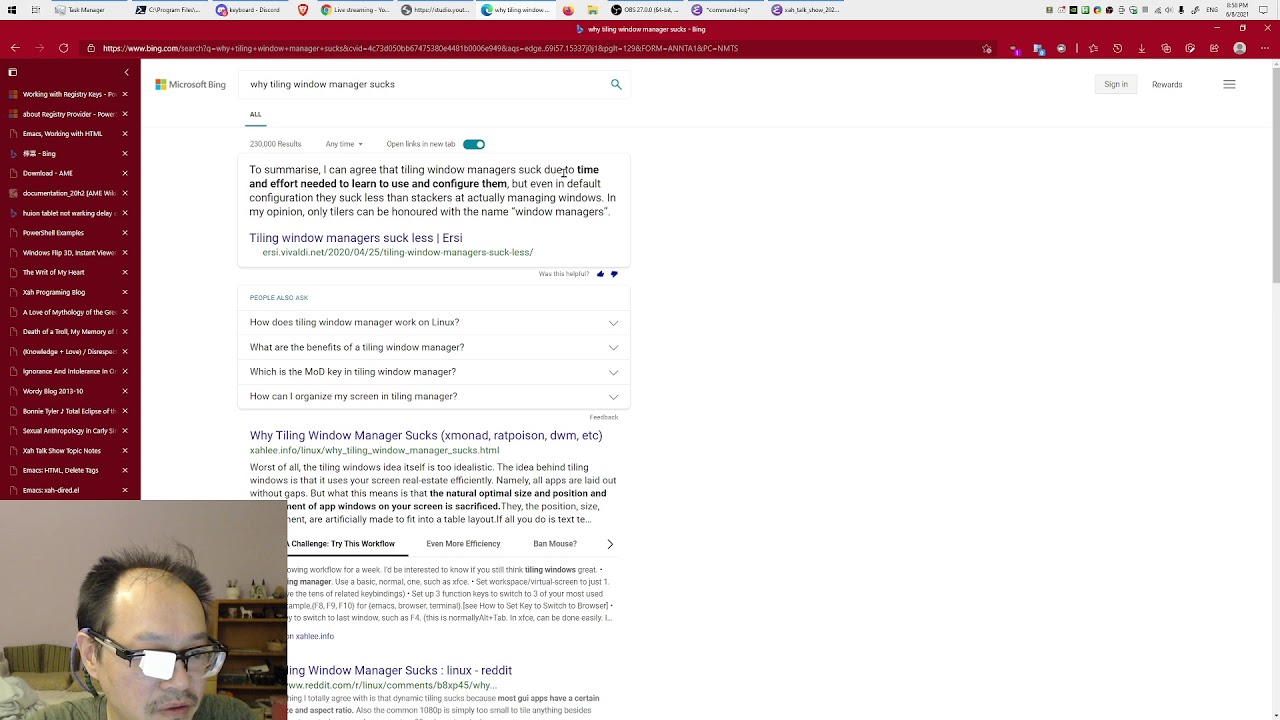Click the Feedback link under questions
The width and height of the screenshot is (1280, 720).
click(604, 417)
